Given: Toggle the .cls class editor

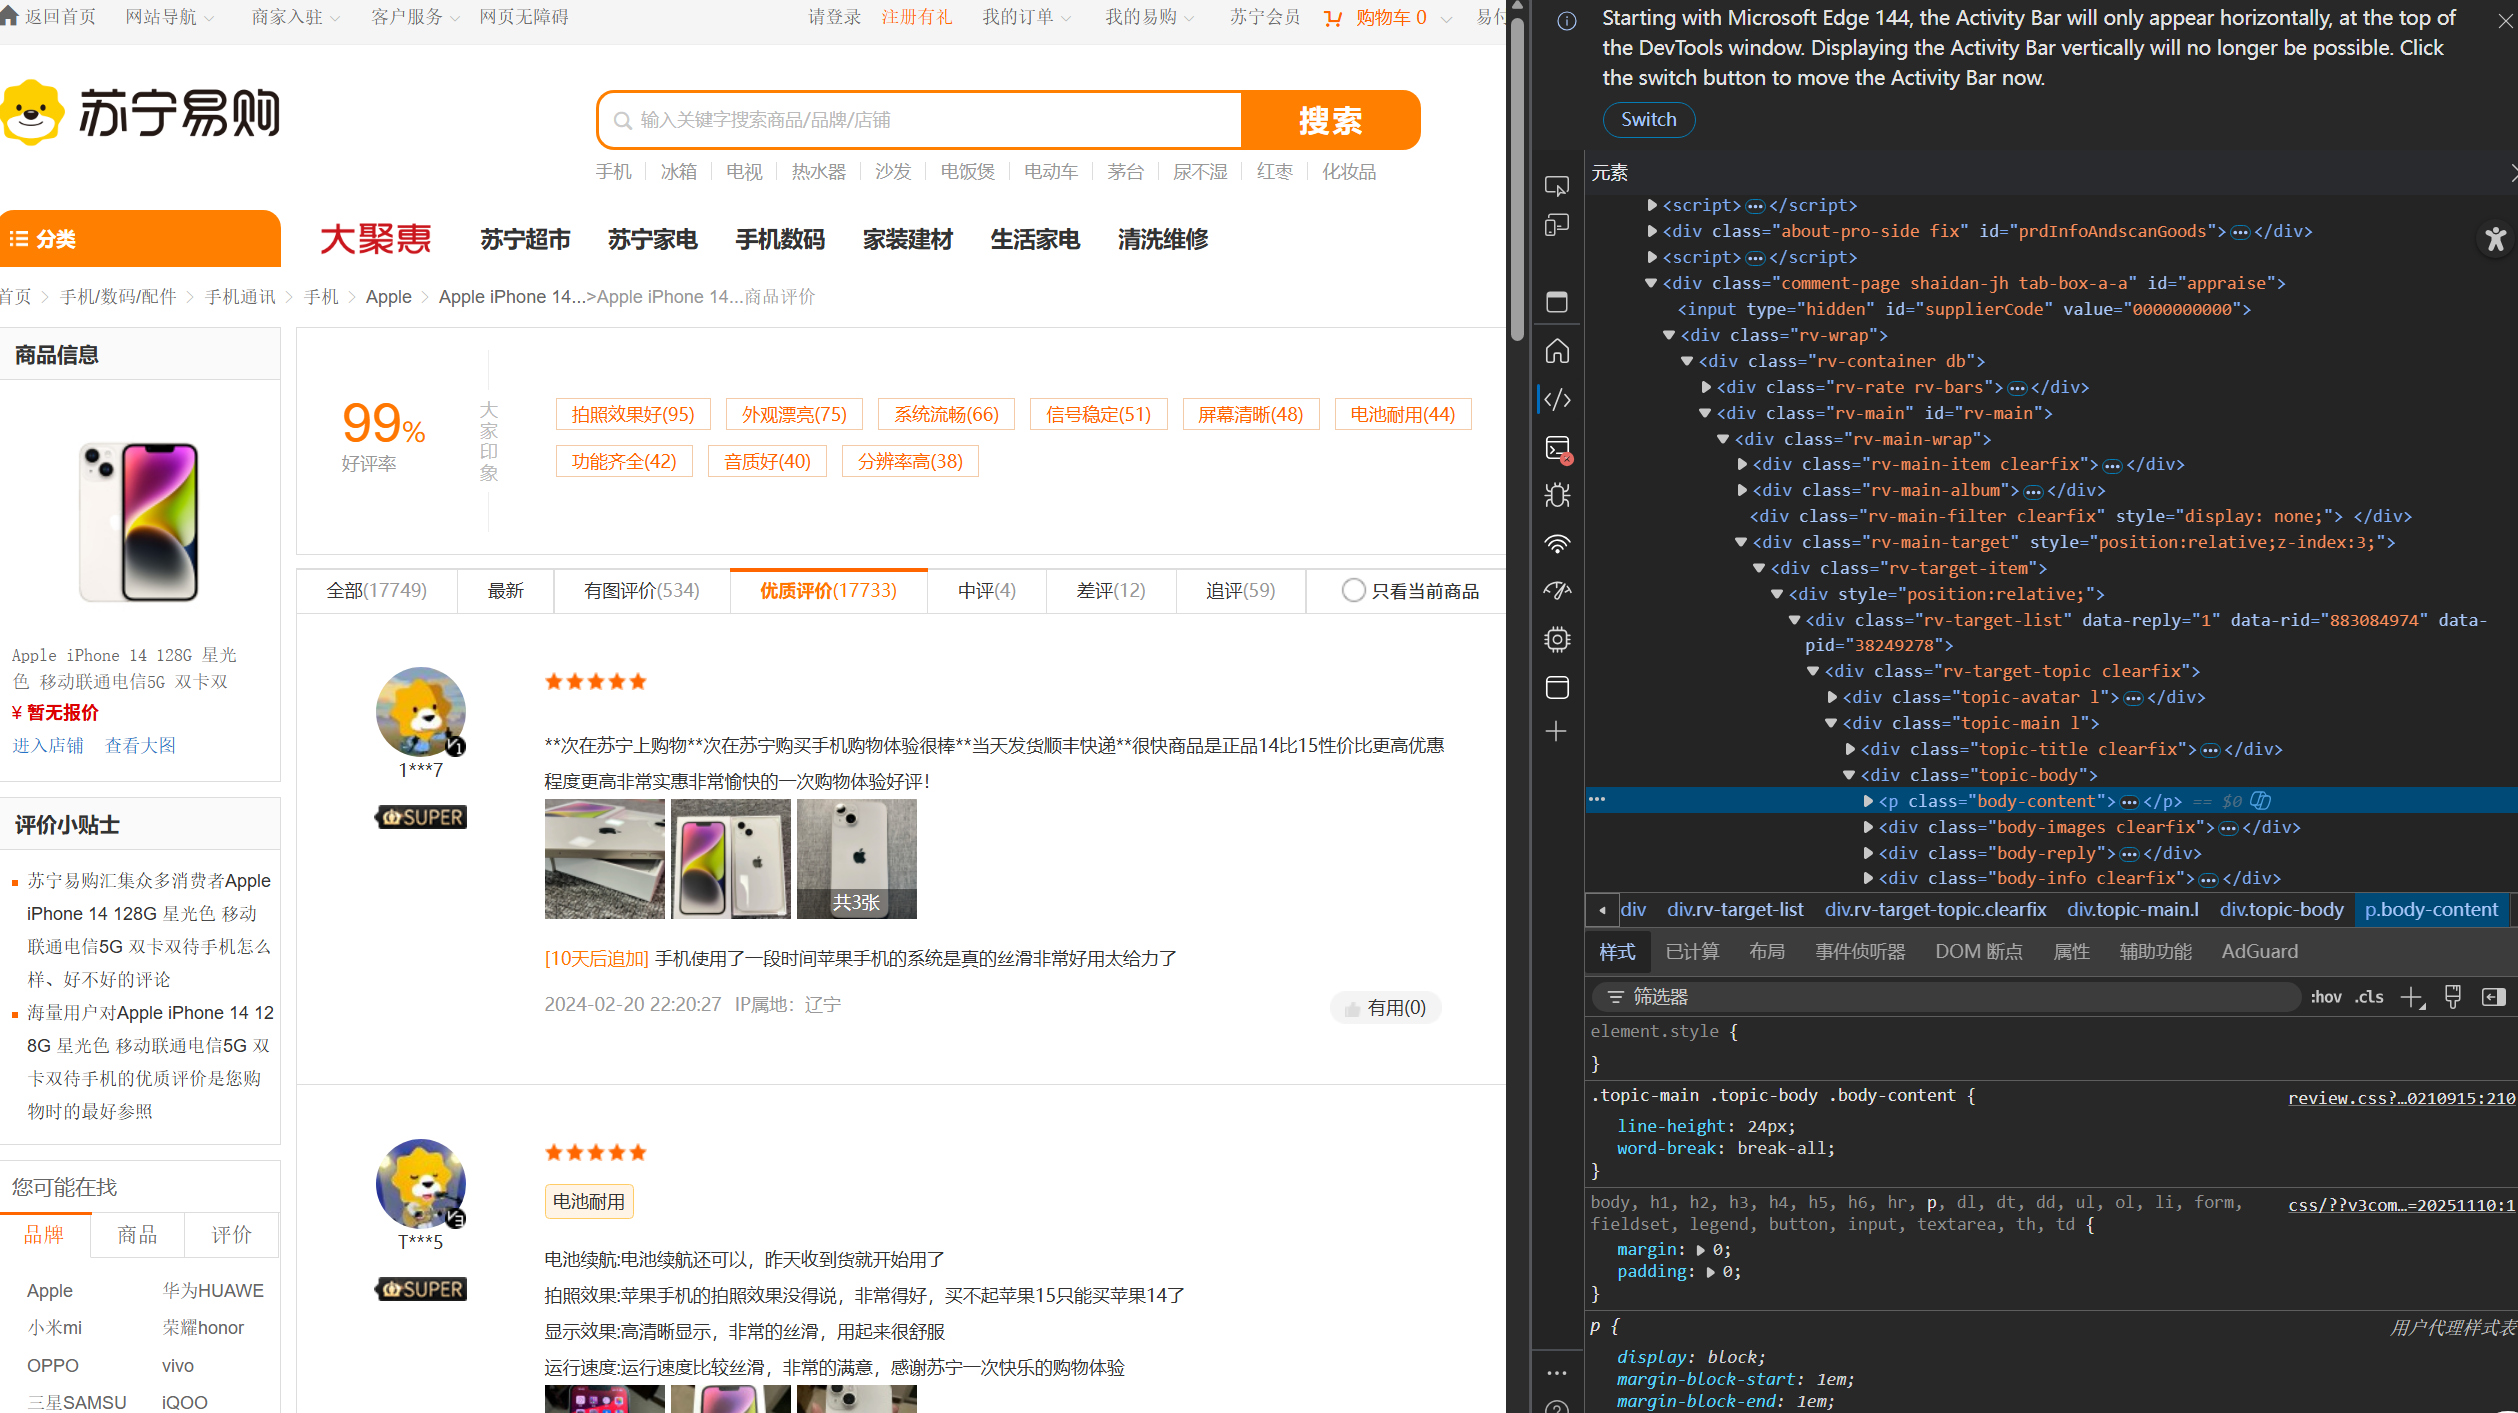Looking at the screenshot, I should pos(2369,997).
